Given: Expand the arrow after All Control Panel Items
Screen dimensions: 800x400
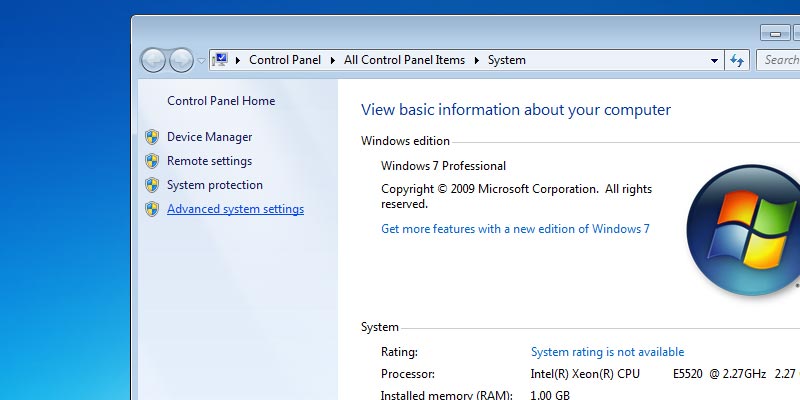Looking at the screenshot, I should click(476, 60).
